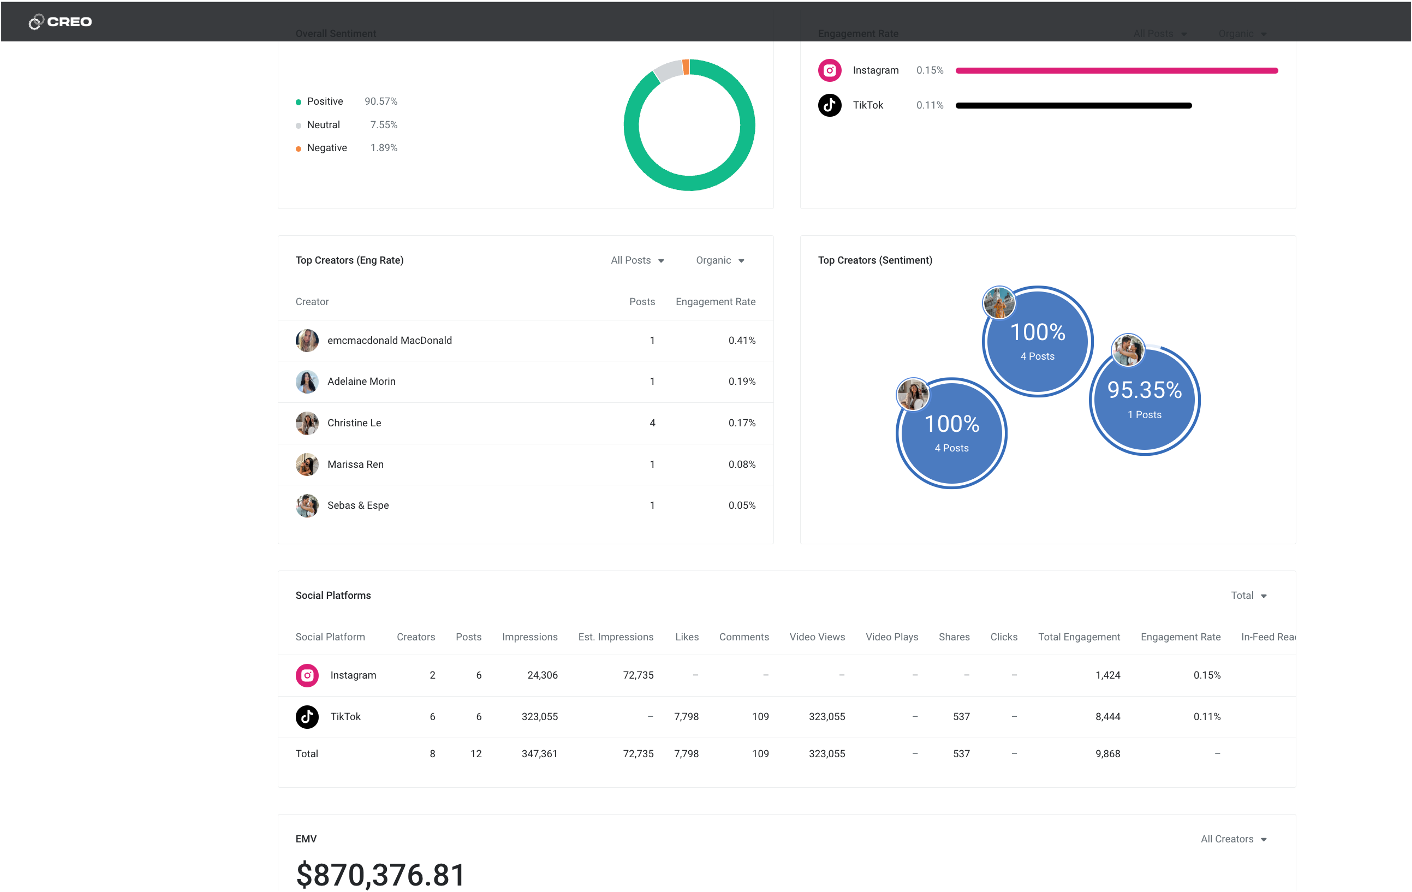The width and height of the screenshot is (1412, 892).
Task: Open the All Posts dropdown in Top Creators
Action: (637, 260)
